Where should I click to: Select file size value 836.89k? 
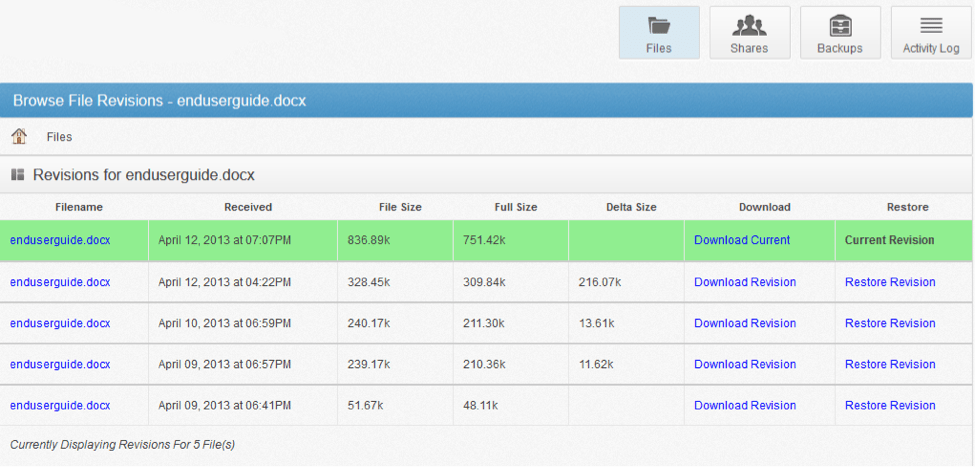[369, 240]
